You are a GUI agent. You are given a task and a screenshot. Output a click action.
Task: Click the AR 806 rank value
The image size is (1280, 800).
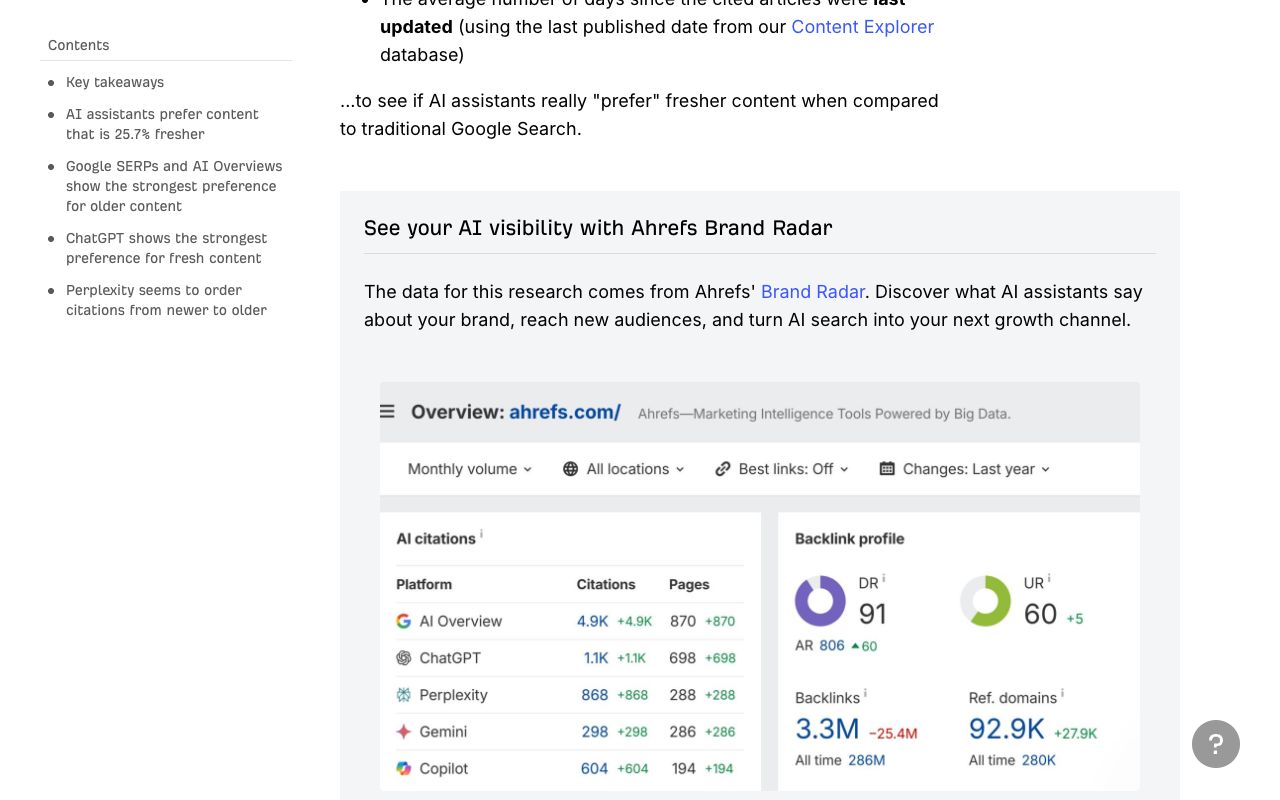coord(832,646)
